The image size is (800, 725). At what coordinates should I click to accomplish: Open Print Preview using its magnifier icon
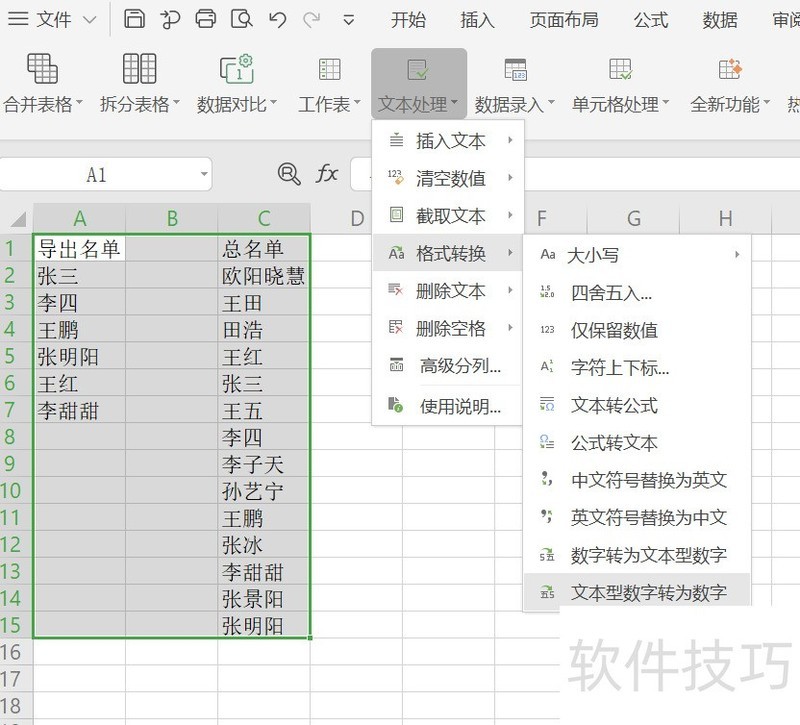(x=243, y=18)
